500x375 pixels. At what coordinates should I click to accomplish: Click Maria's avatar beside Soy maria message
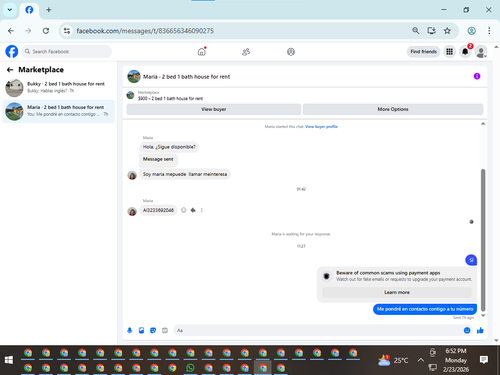click(132, 175)
